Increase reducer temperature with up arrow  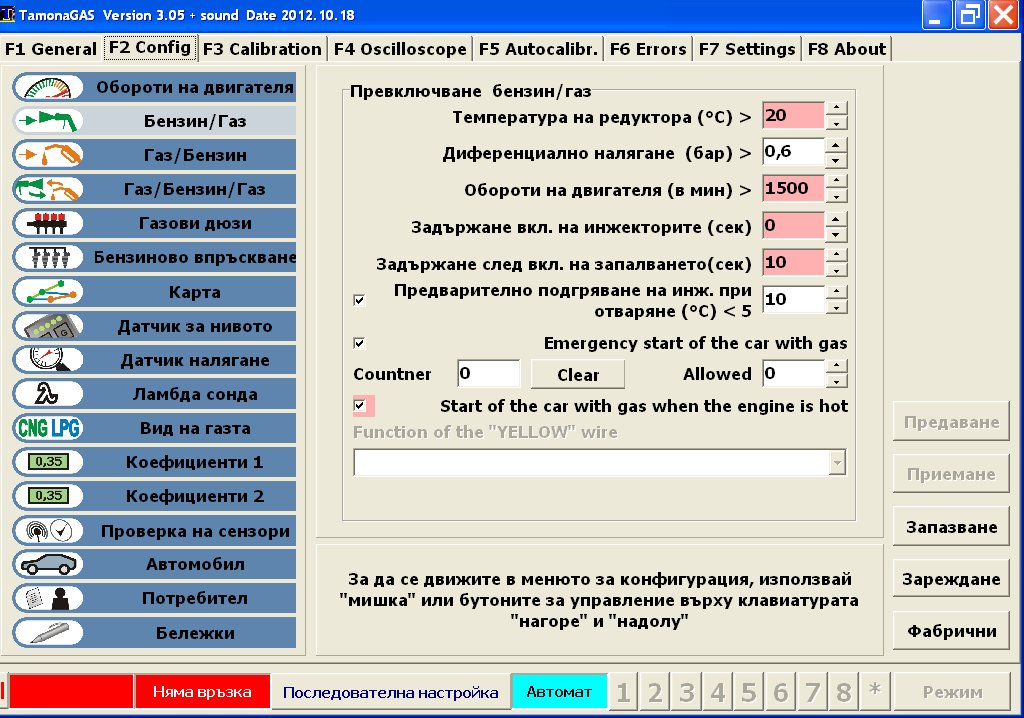pos(837,108)
